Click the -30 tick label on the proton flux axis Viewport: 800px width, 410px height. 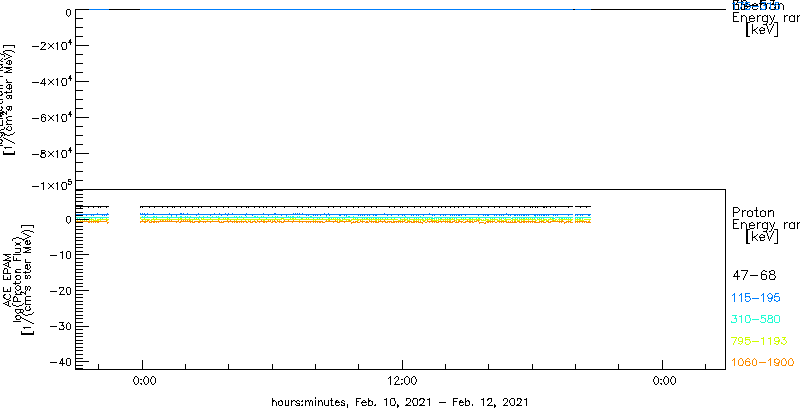[61, 326]
